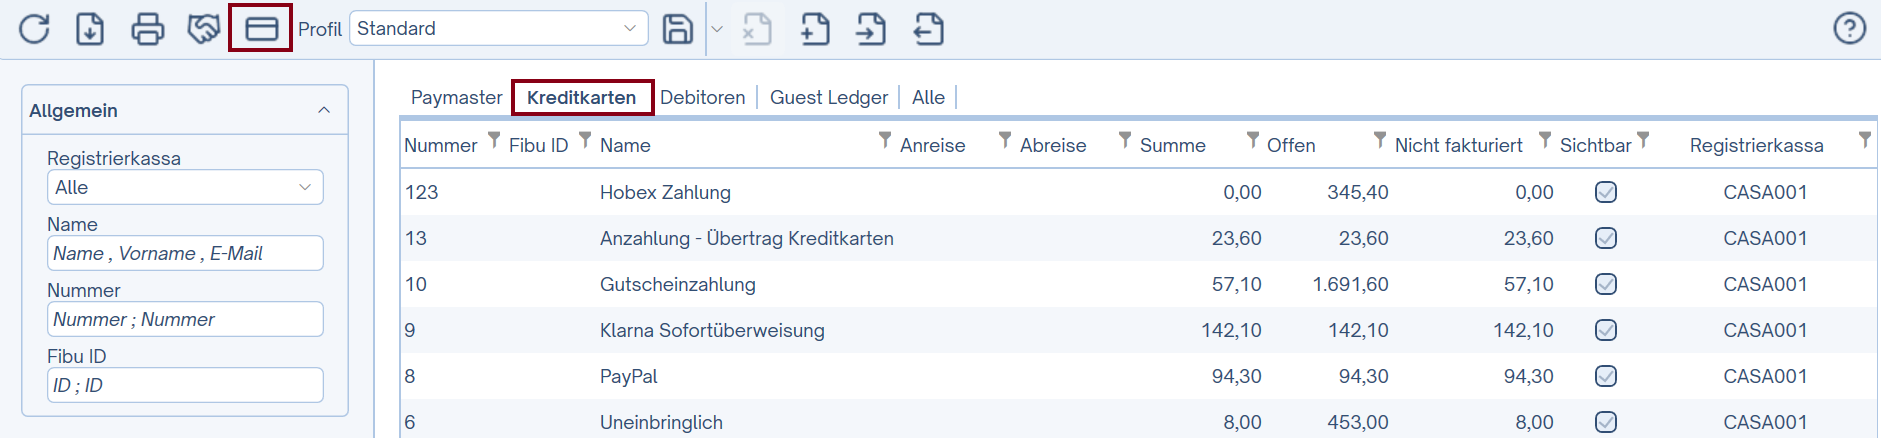Click the Fibu ID input field
This screenshot has width=1881, height=438.
point(185,385)
